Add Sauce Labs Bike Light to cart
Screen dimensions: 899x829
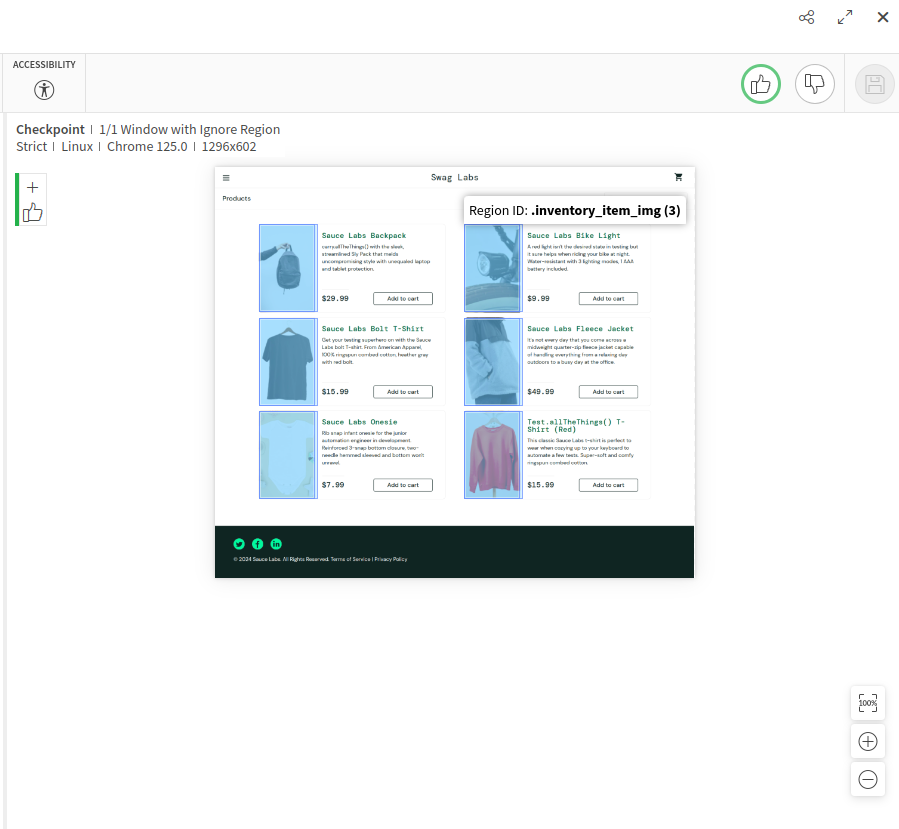coord(608,299)
